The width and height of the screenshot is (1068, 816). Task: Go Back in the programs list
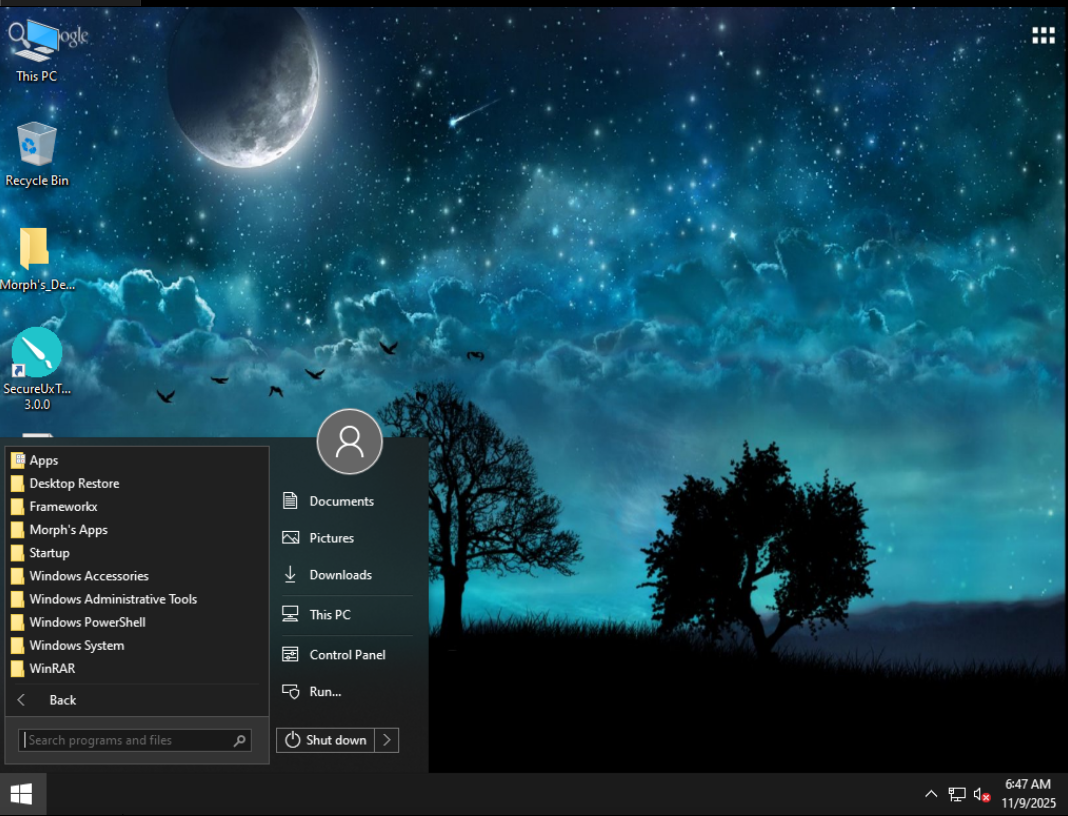pos(62,700)
